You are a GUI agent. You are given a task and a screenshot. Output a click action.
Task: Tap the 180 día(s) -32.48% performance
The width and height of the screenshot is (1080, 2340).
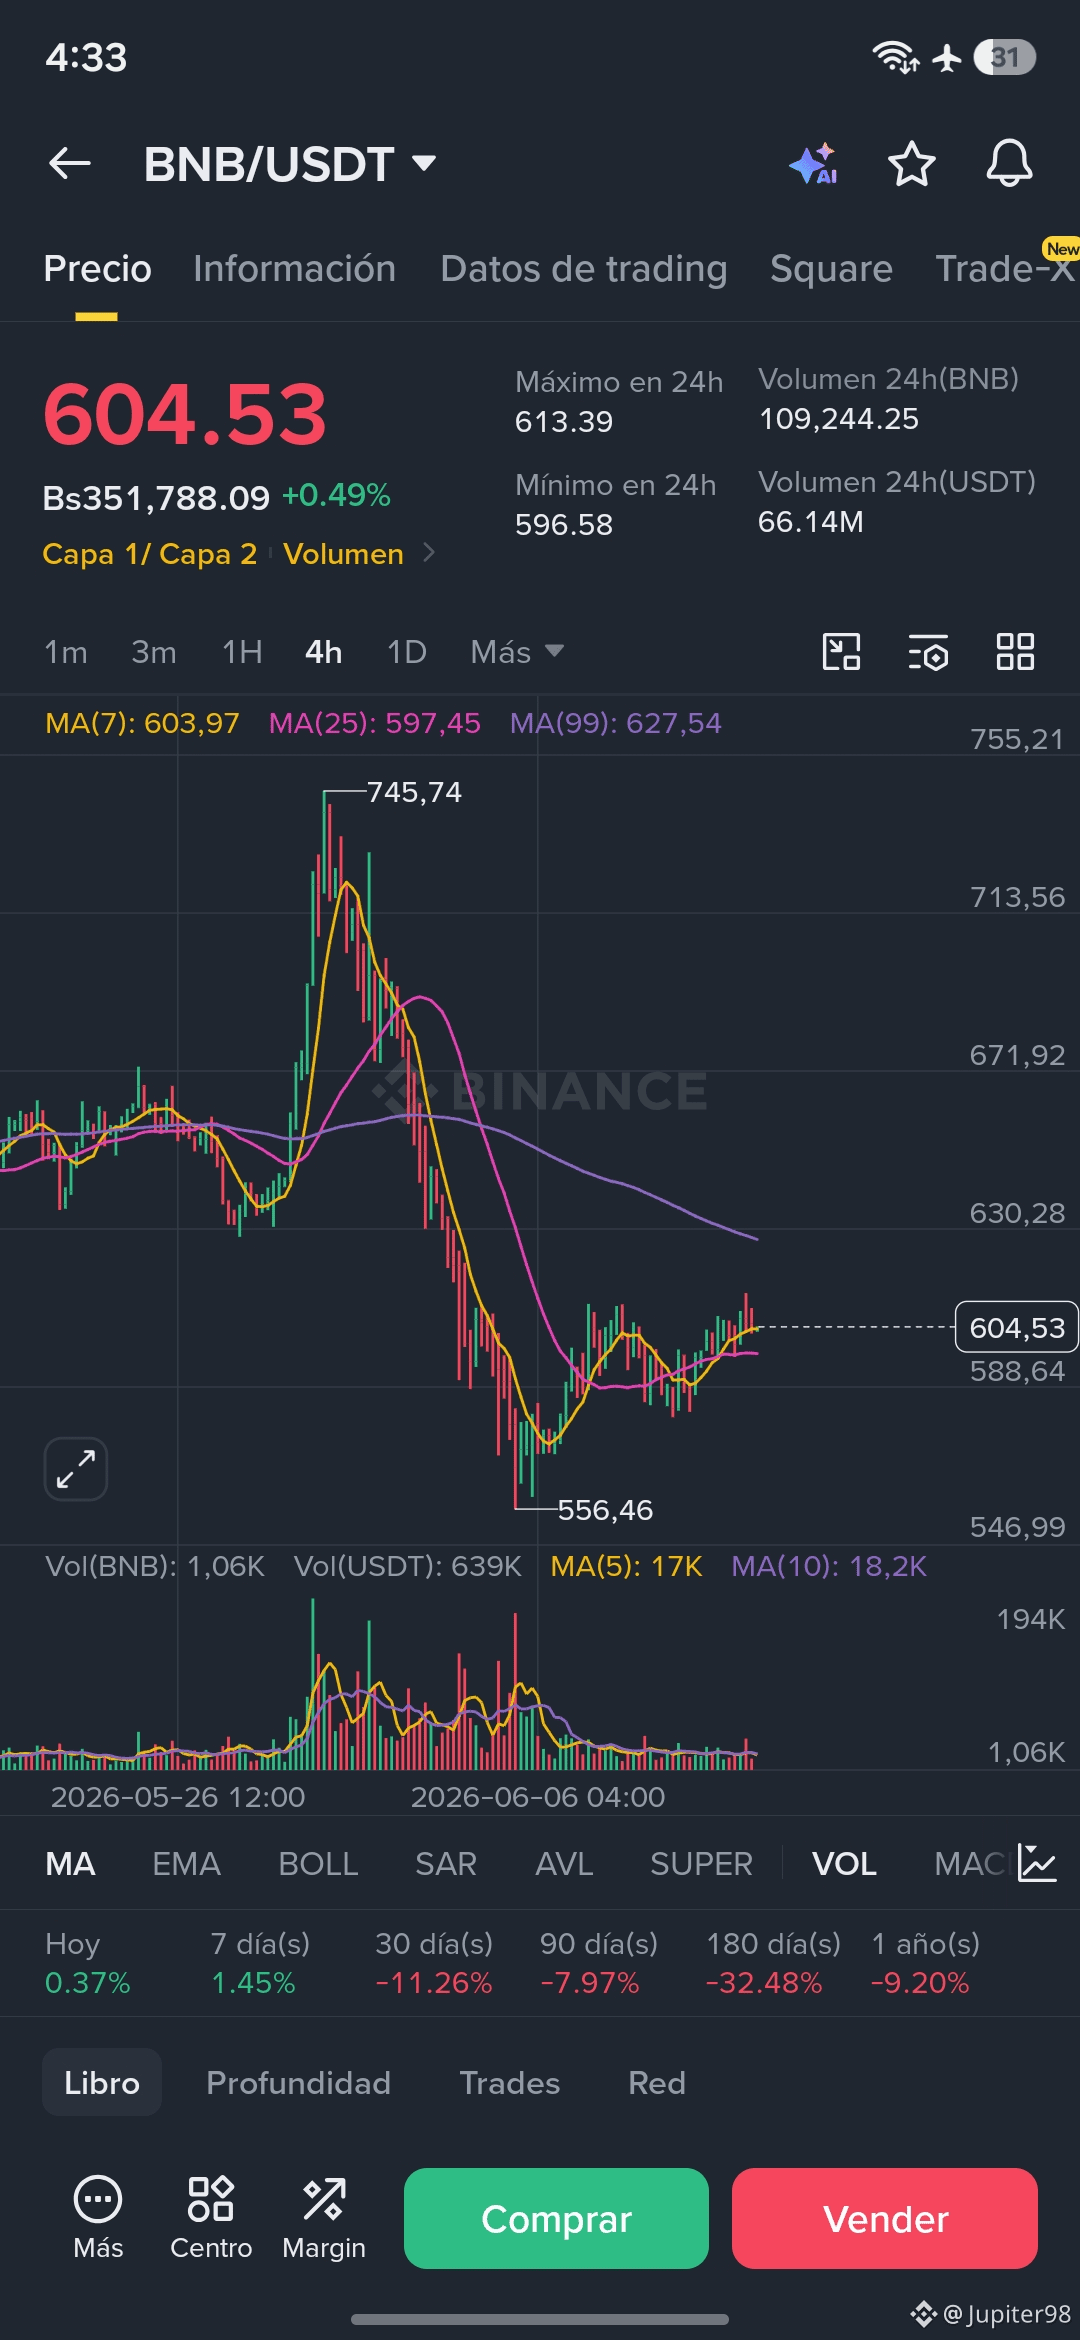773,1963
